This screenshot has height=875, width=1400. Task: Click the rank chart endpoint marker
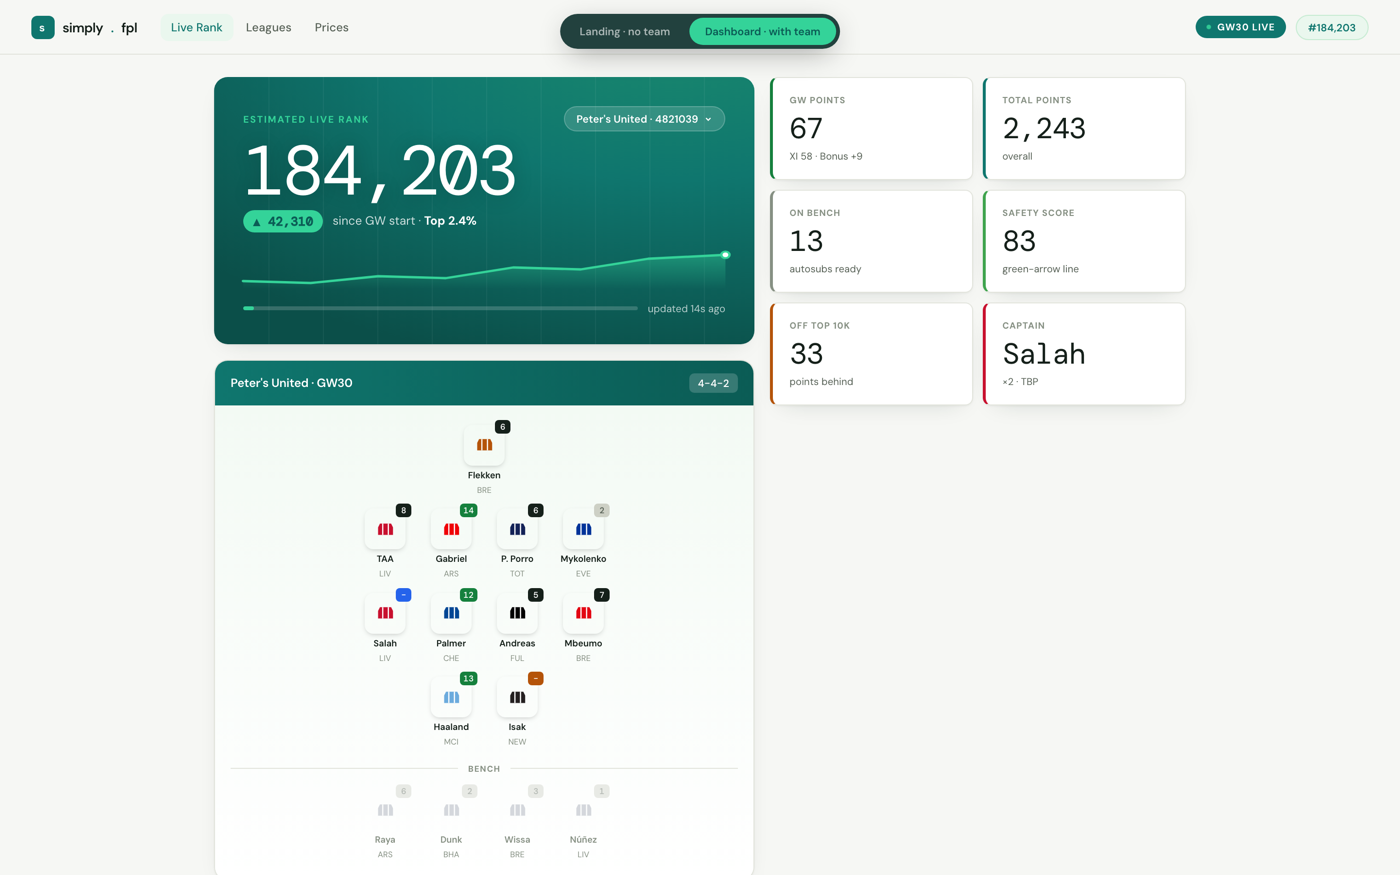point(726,255)
